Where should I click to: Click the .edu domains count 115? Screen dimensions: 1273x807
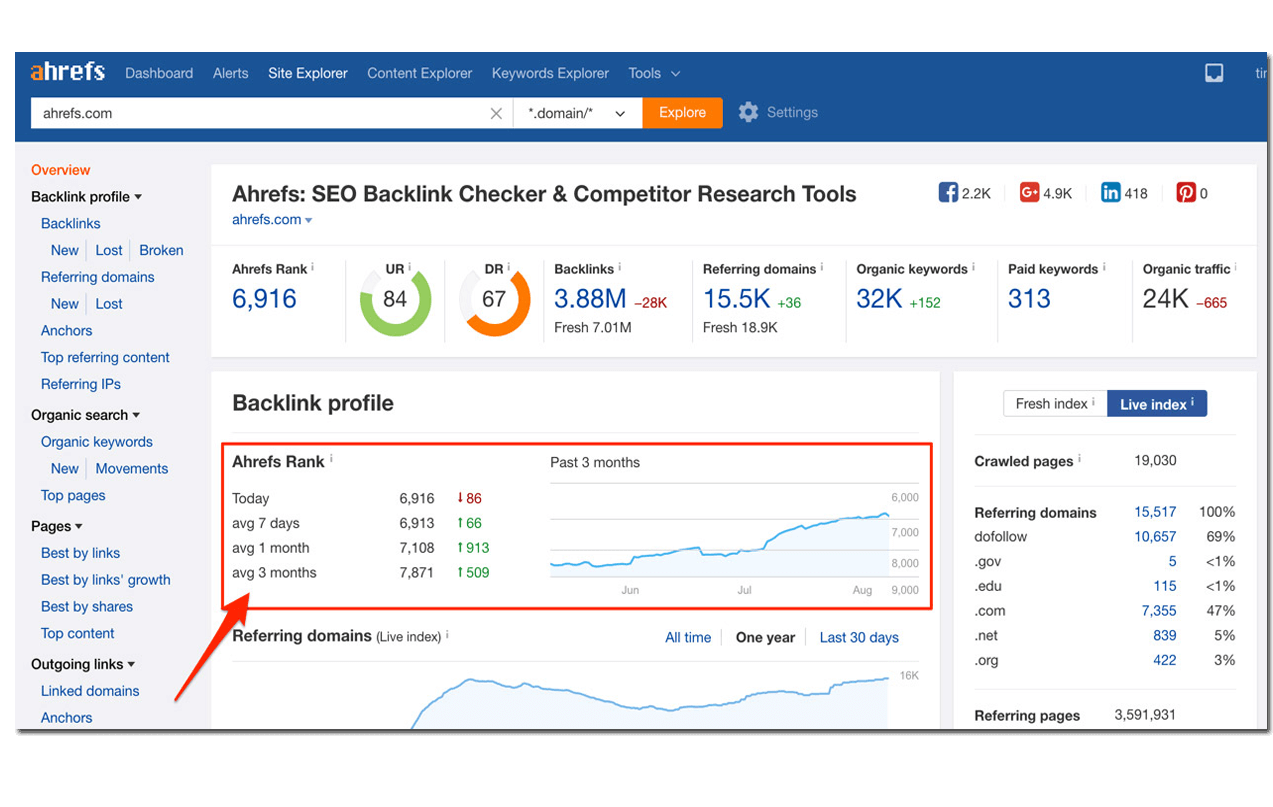pyautogui.click(x=1165, y=586)
